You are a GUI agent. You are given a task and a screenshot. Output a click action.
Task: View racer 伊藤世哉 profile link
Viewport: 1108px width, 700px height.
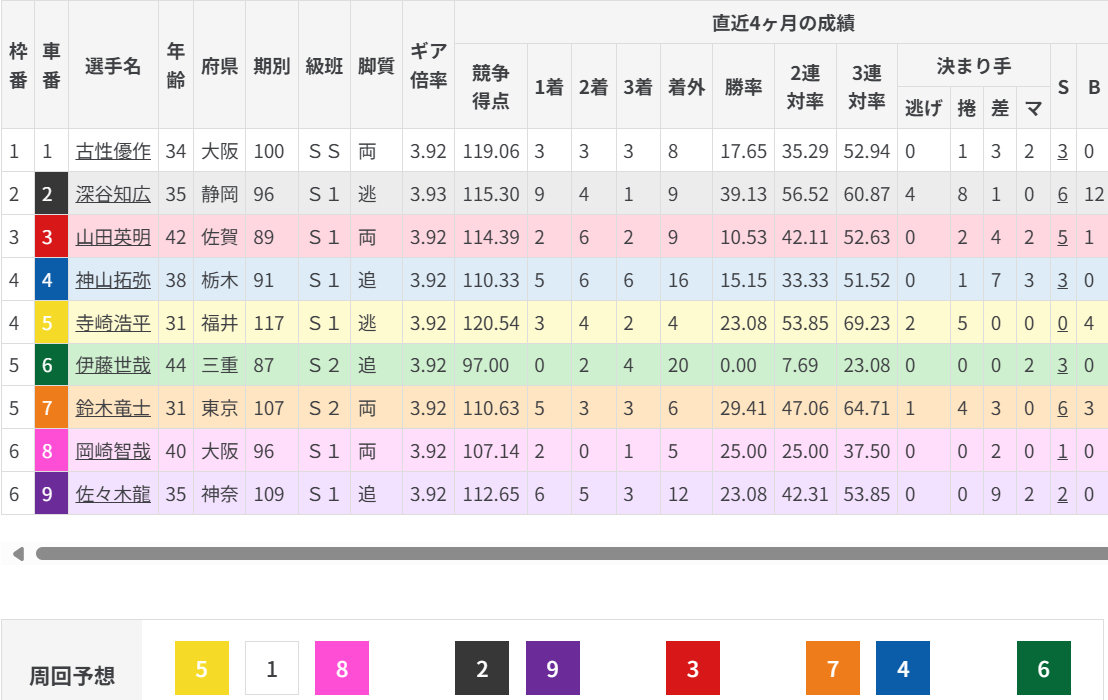113,366
